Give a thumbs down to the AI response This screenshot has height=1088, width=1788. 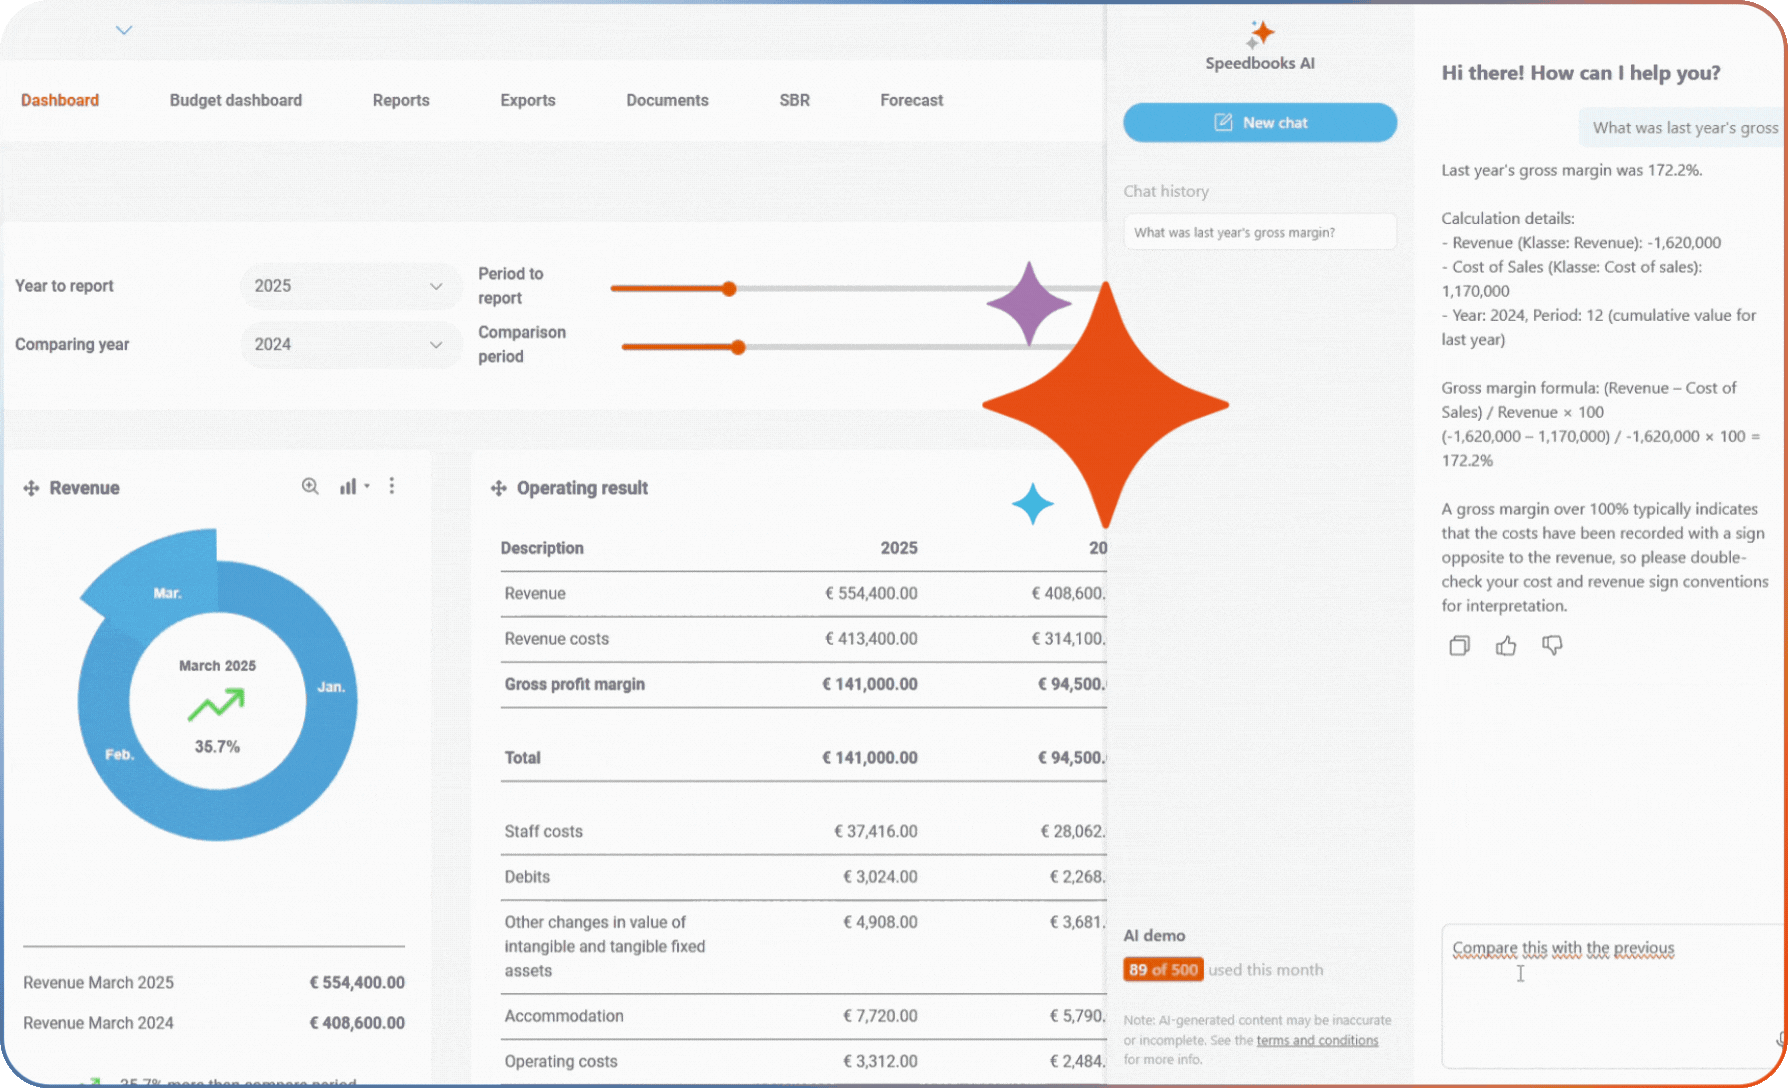(1551, 645)
